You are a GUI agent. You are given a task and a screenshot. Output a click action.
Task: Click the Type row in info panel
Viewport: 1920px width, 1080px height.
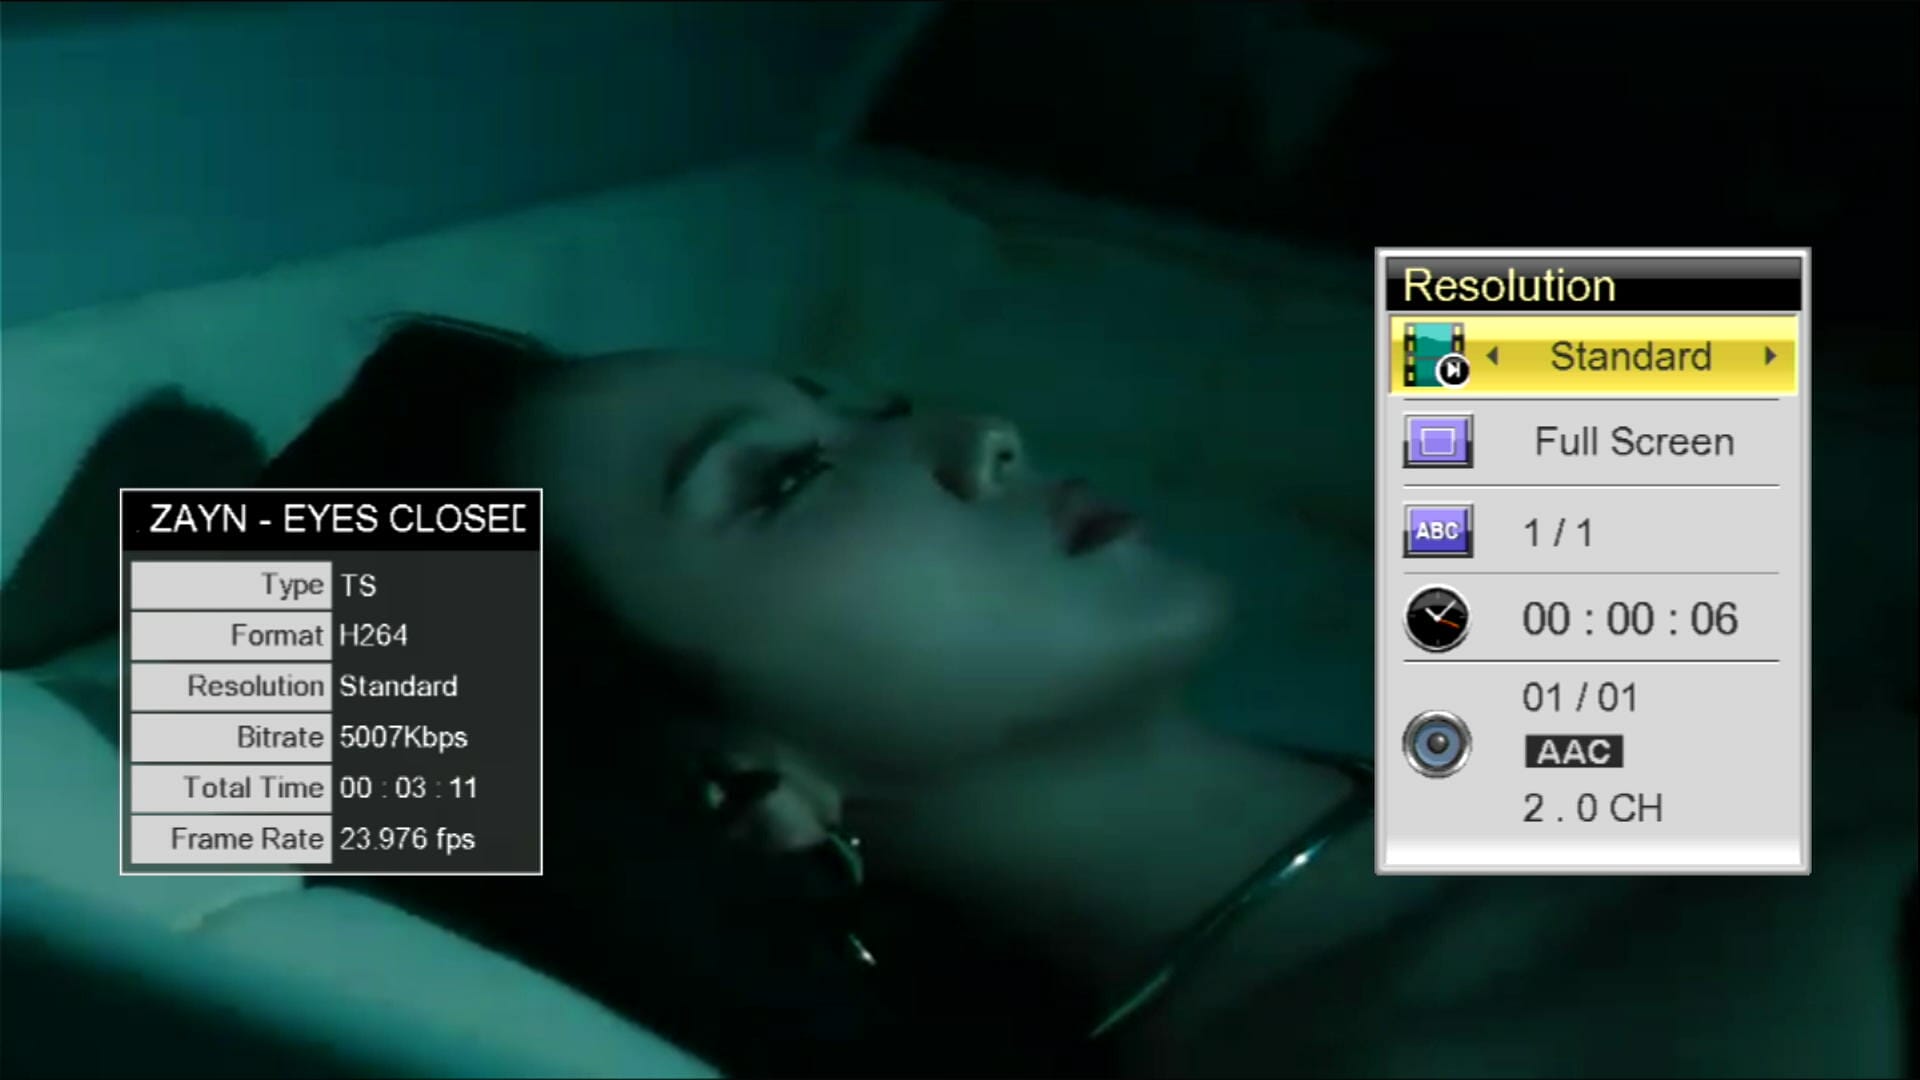(332, 585)
